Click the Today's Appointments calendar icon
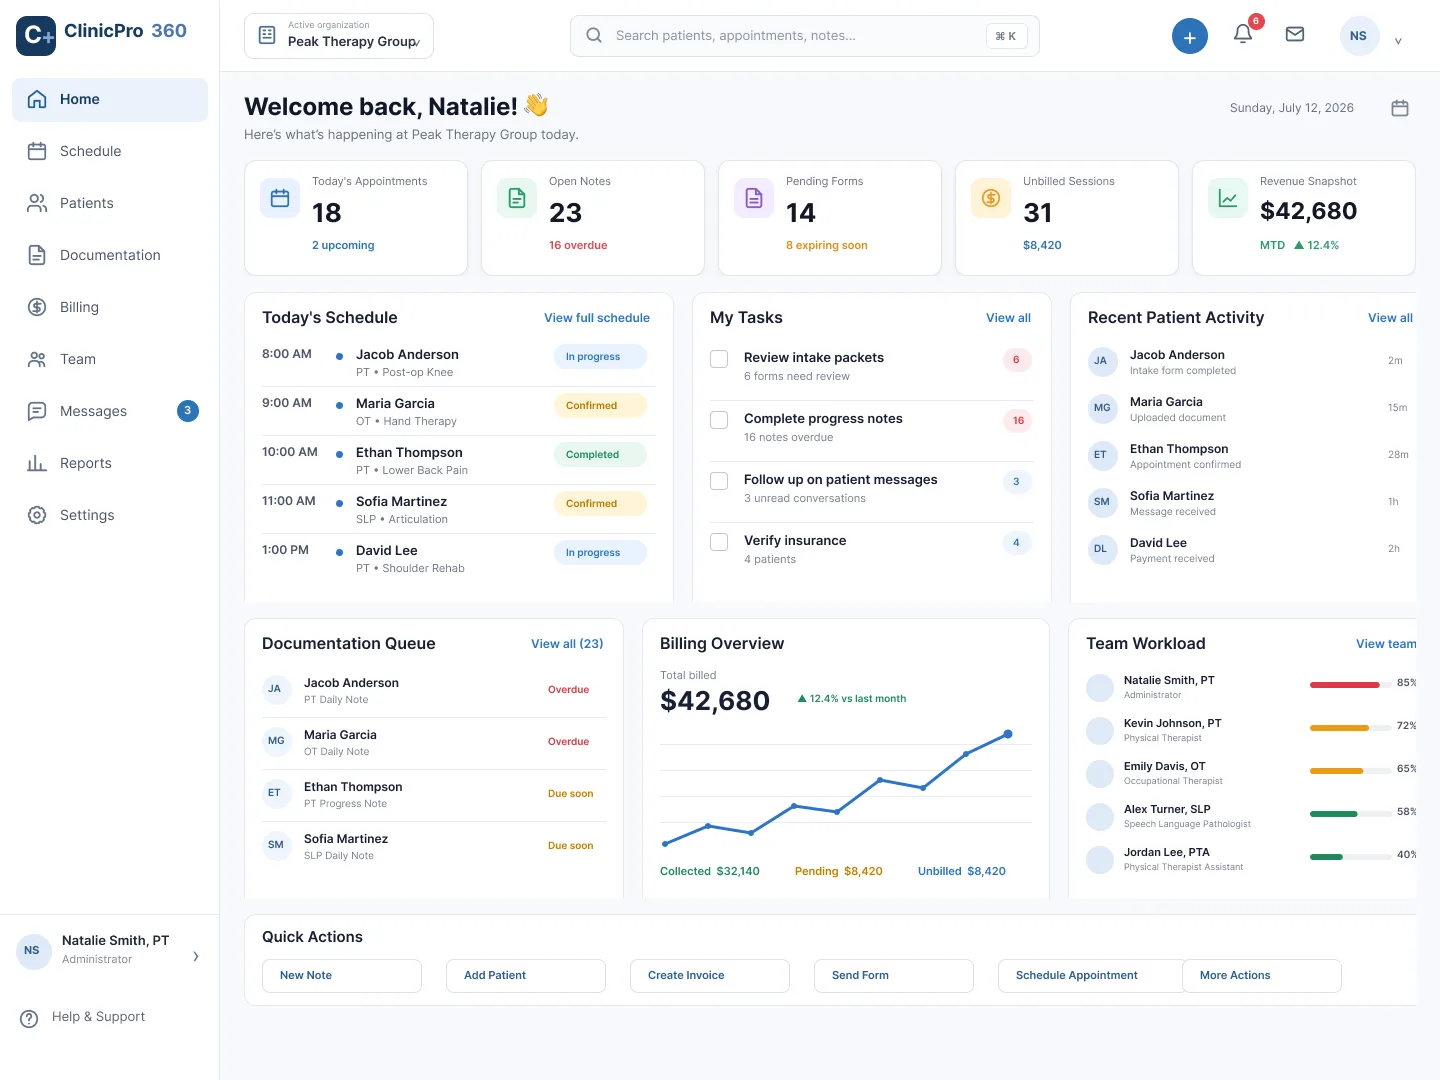 [x=280, y=198]
